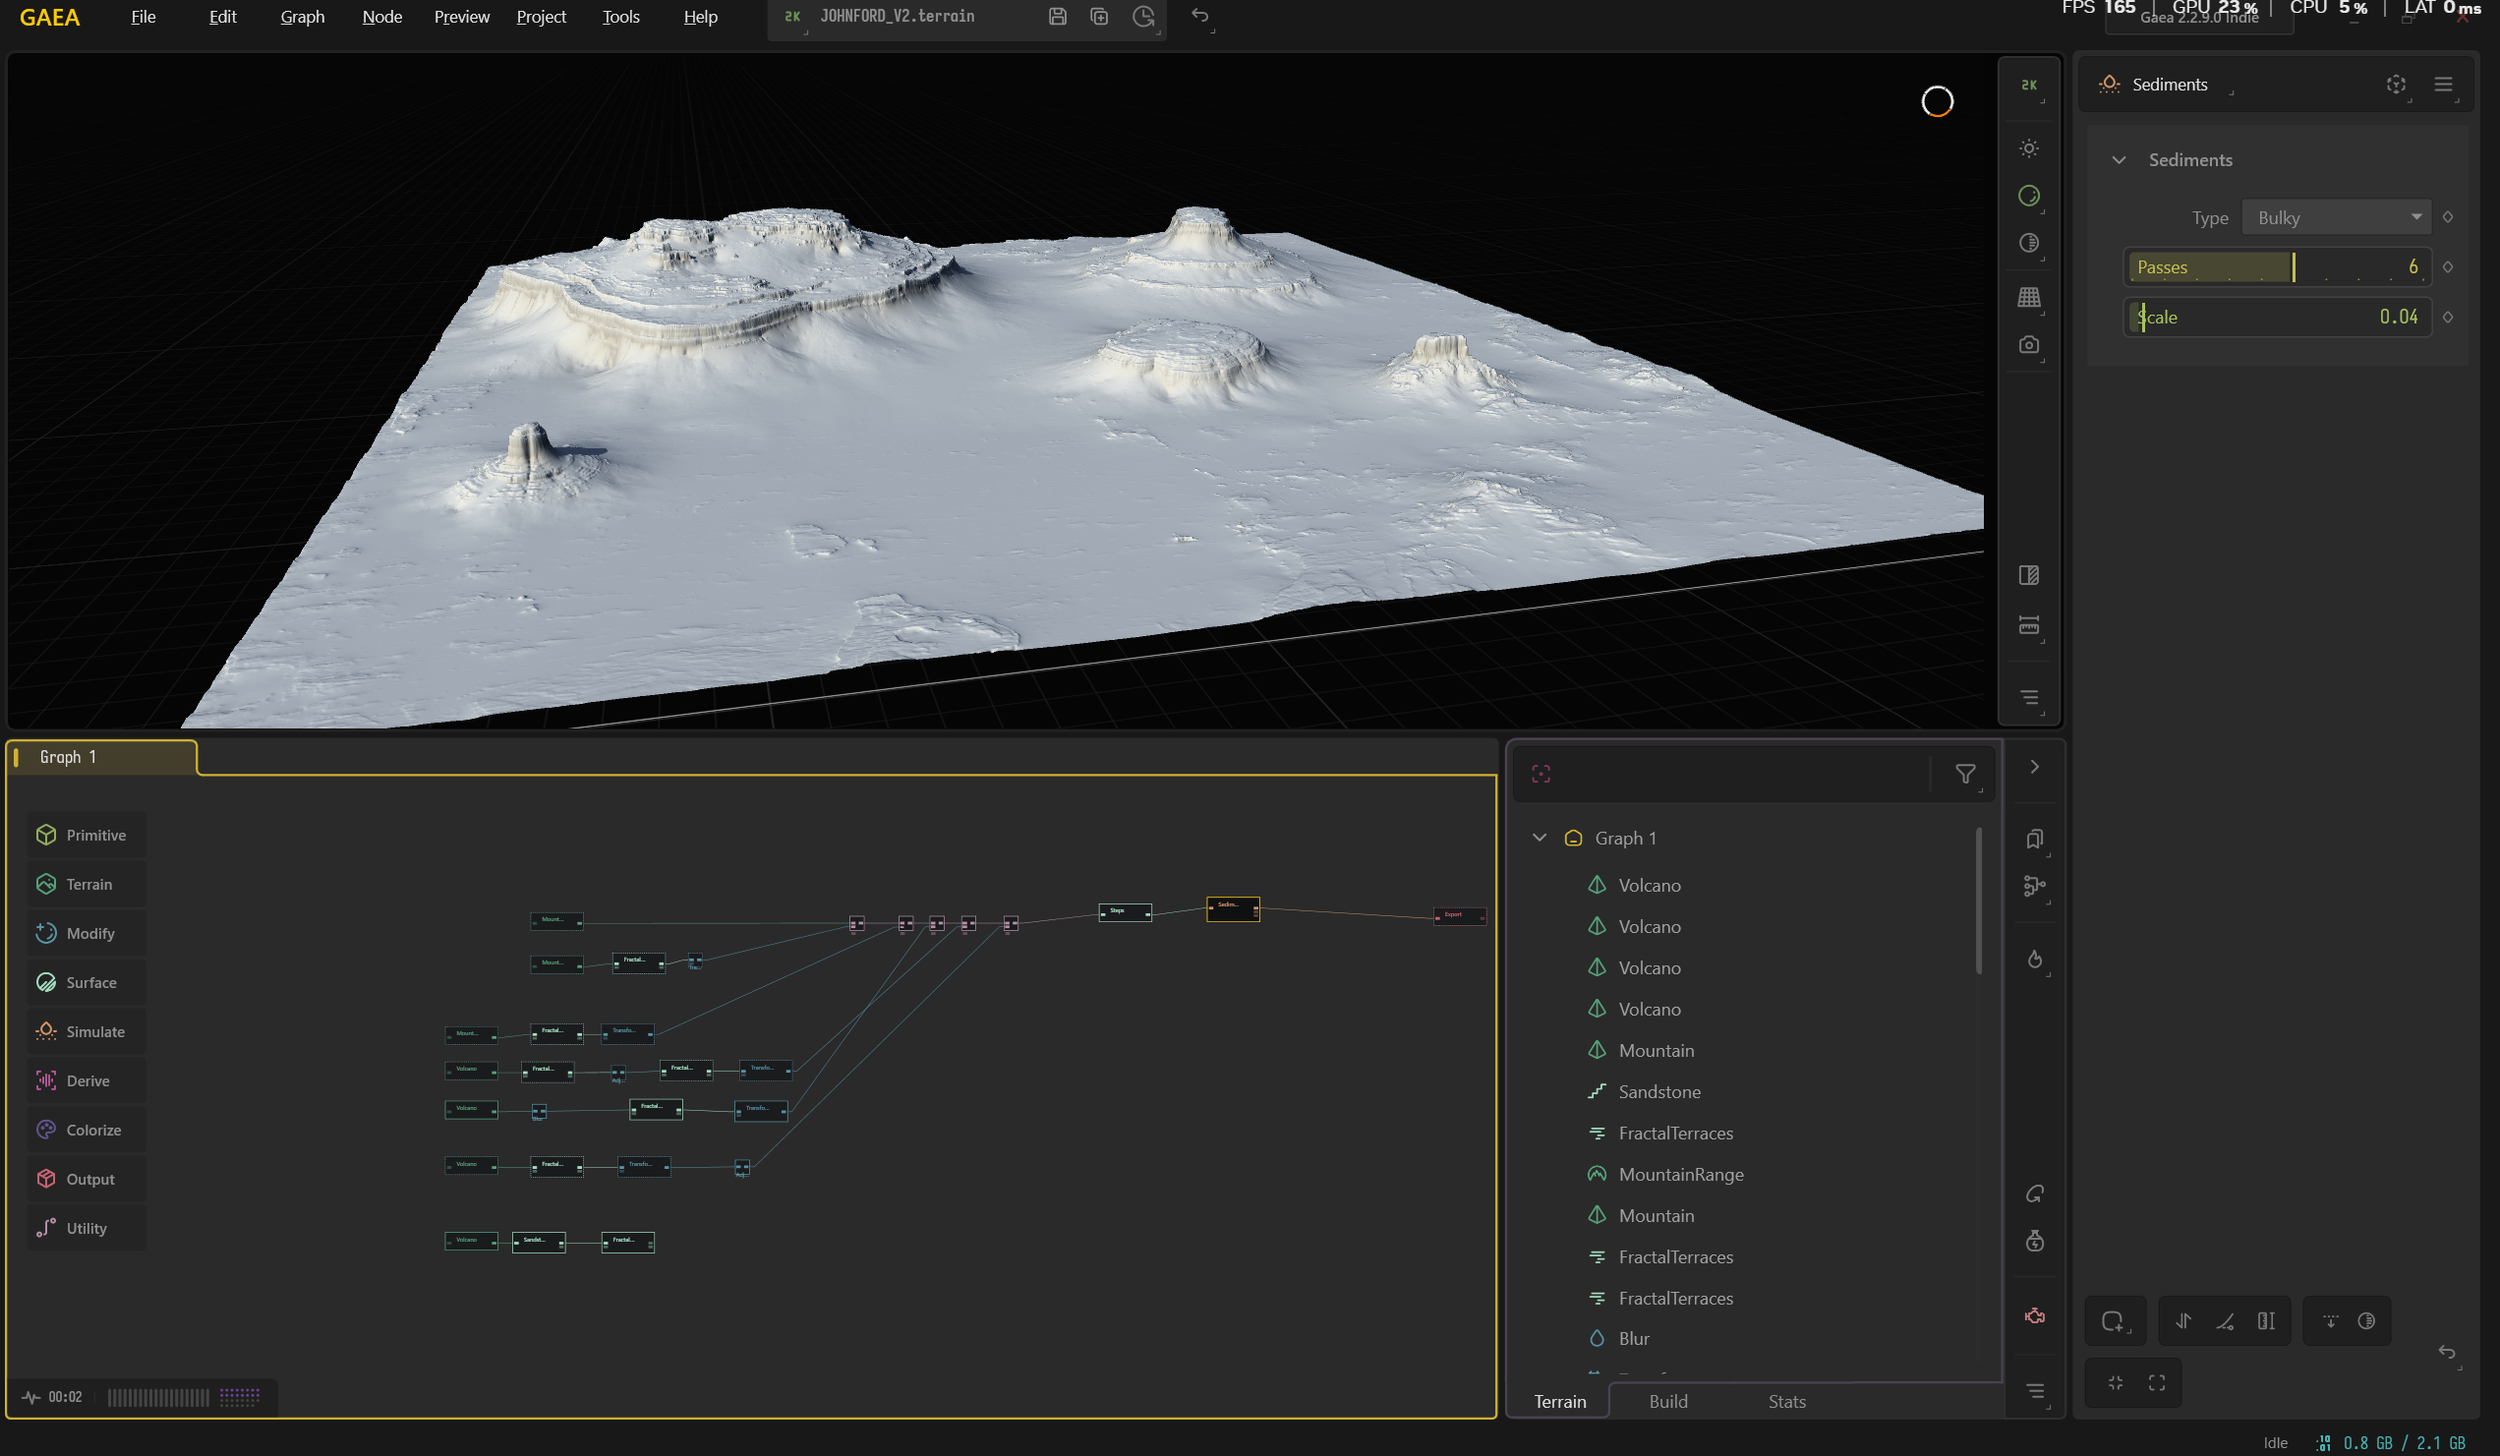
Task: Open the Sediments panel hamburger menu
Action: 2442,85
